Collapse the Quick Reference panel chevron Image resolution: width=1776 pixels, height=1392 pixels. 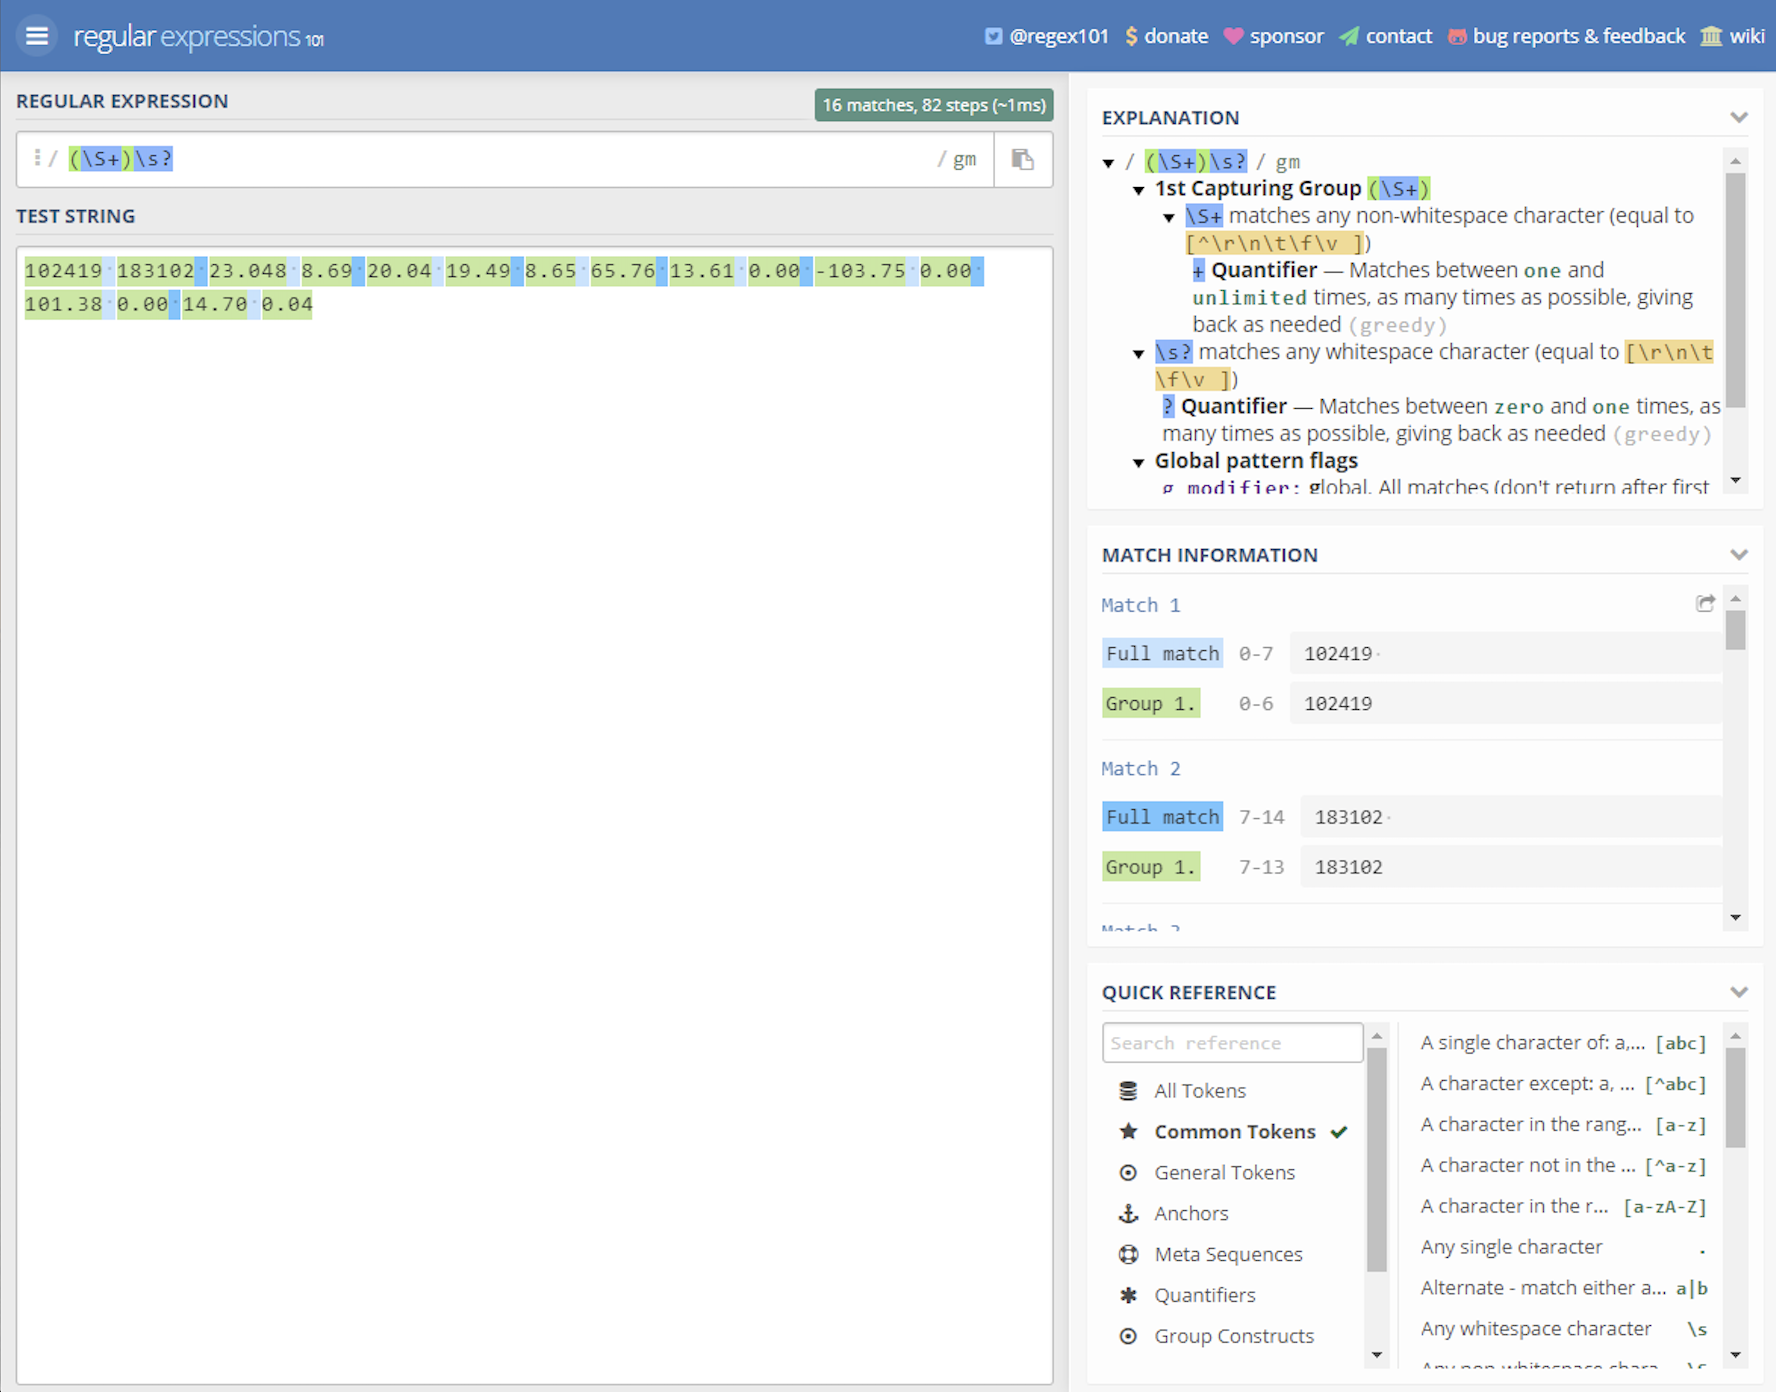click(1739, 993)
